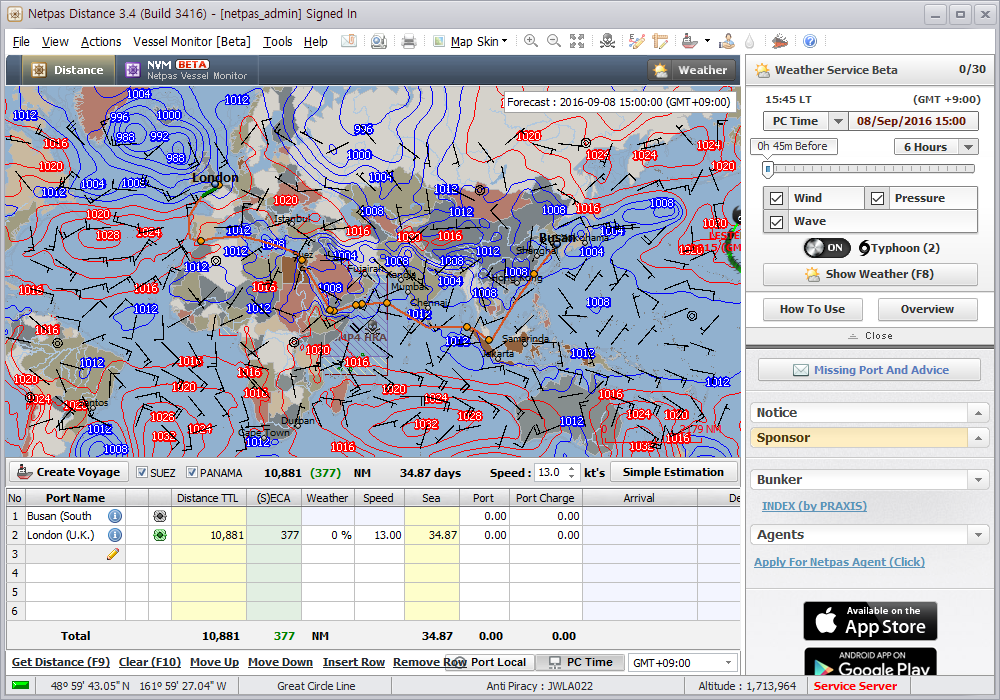Click the App Store download badge
1000x700 pixels.
pos(870,621)
